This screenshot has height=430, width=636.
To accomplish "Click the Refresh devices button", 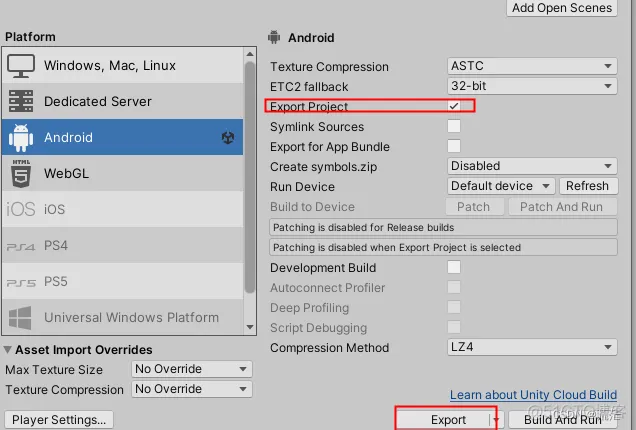I will [588, 186].
